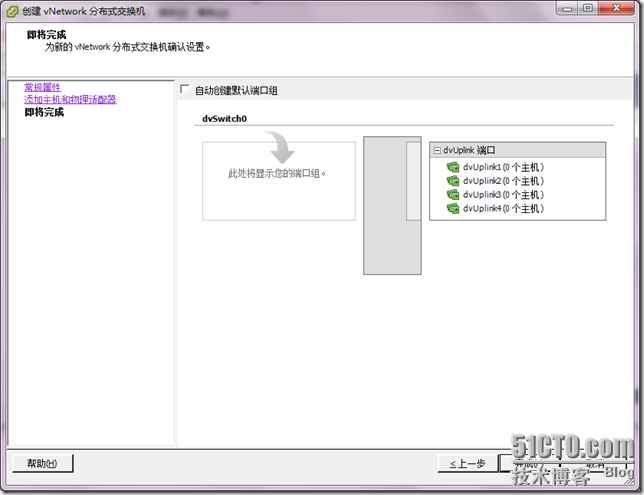Select dvUplink2 (0 个主机) row

point(495,181)
